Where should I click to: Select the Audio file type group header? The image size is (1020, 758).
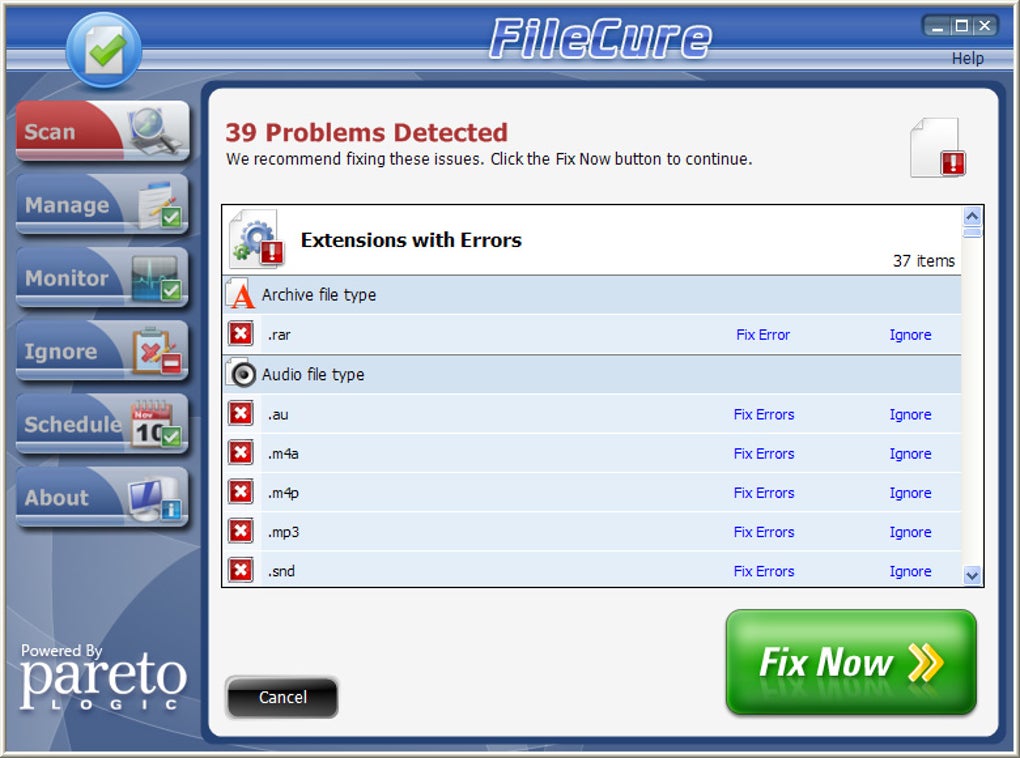pos(592,374)
